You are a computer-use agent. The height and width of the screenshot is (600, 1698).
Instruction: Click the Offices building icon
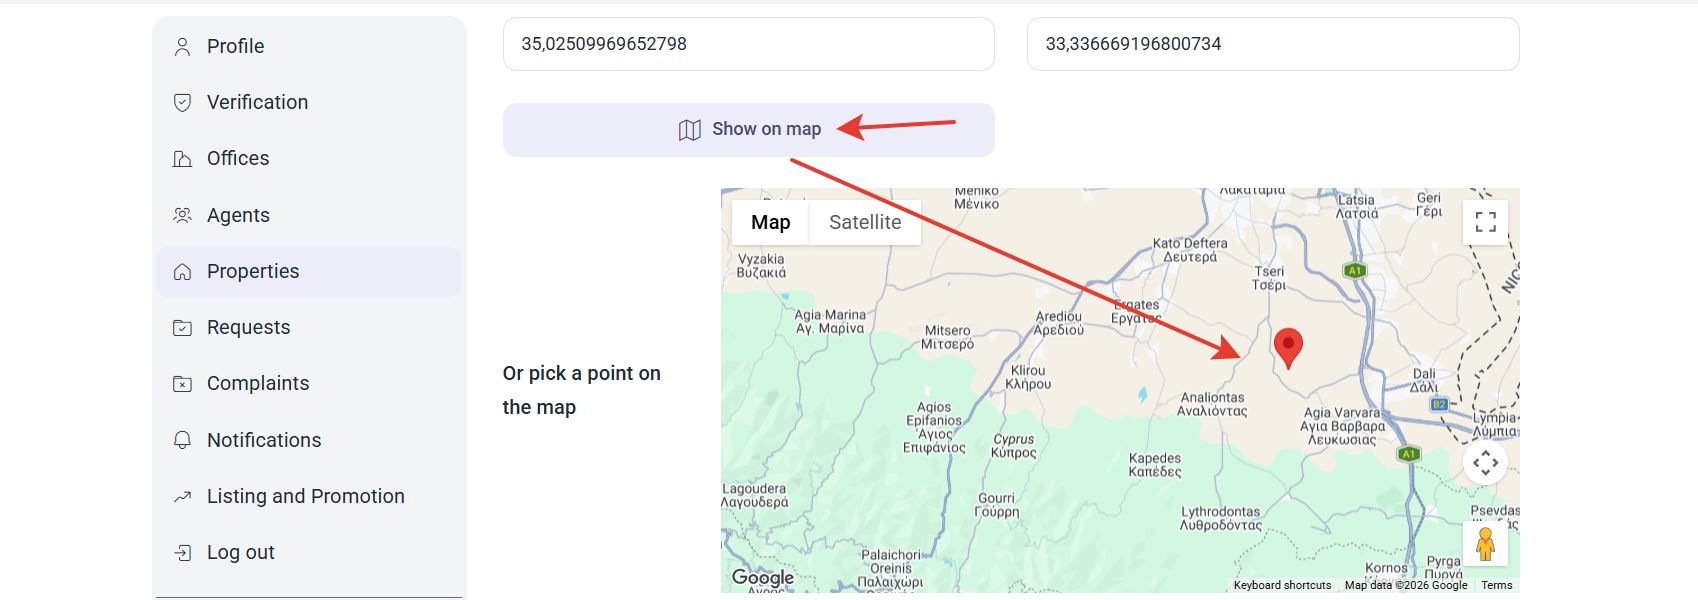point(182,158)
